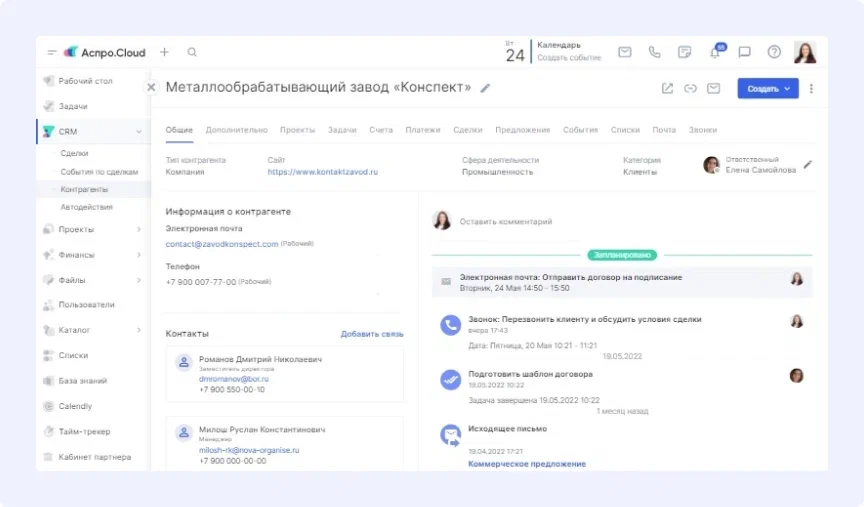Screen dimensions: 864x507
Task: Switch to the События tab
Action: pyautogui.click(x=580, y=130)
